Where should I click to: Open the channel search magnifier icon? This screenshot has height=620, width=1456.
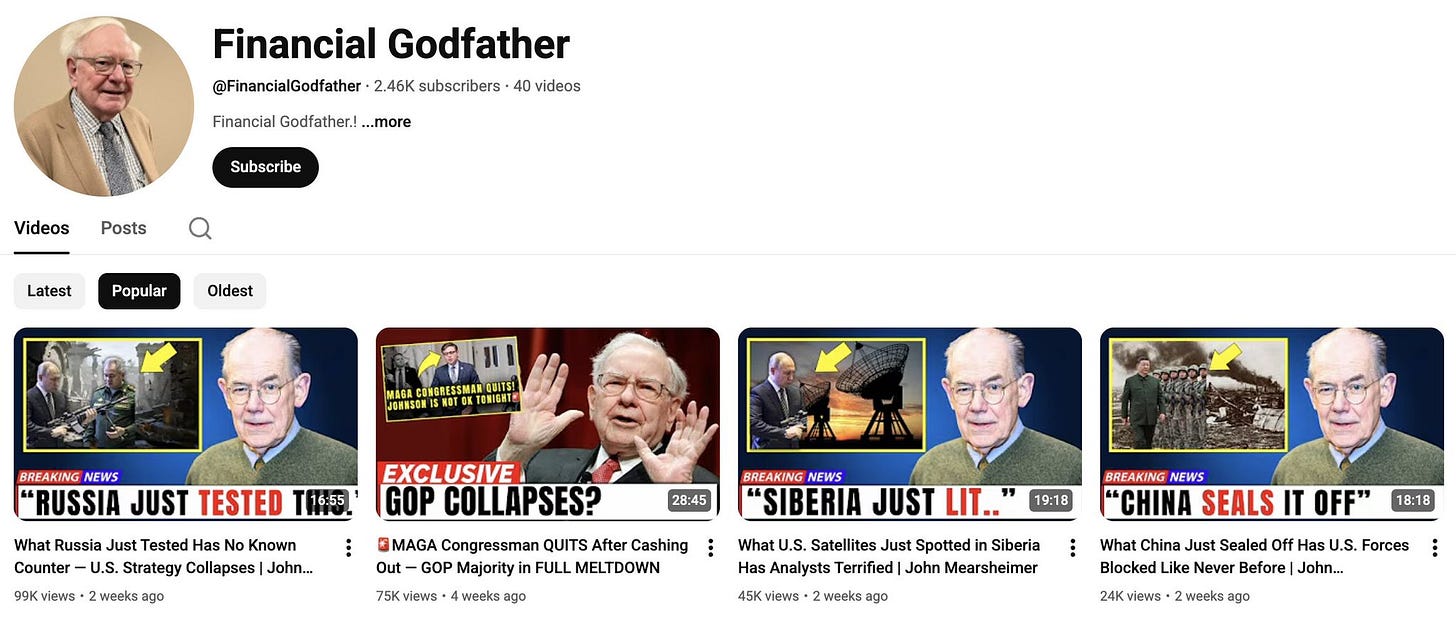200,228
